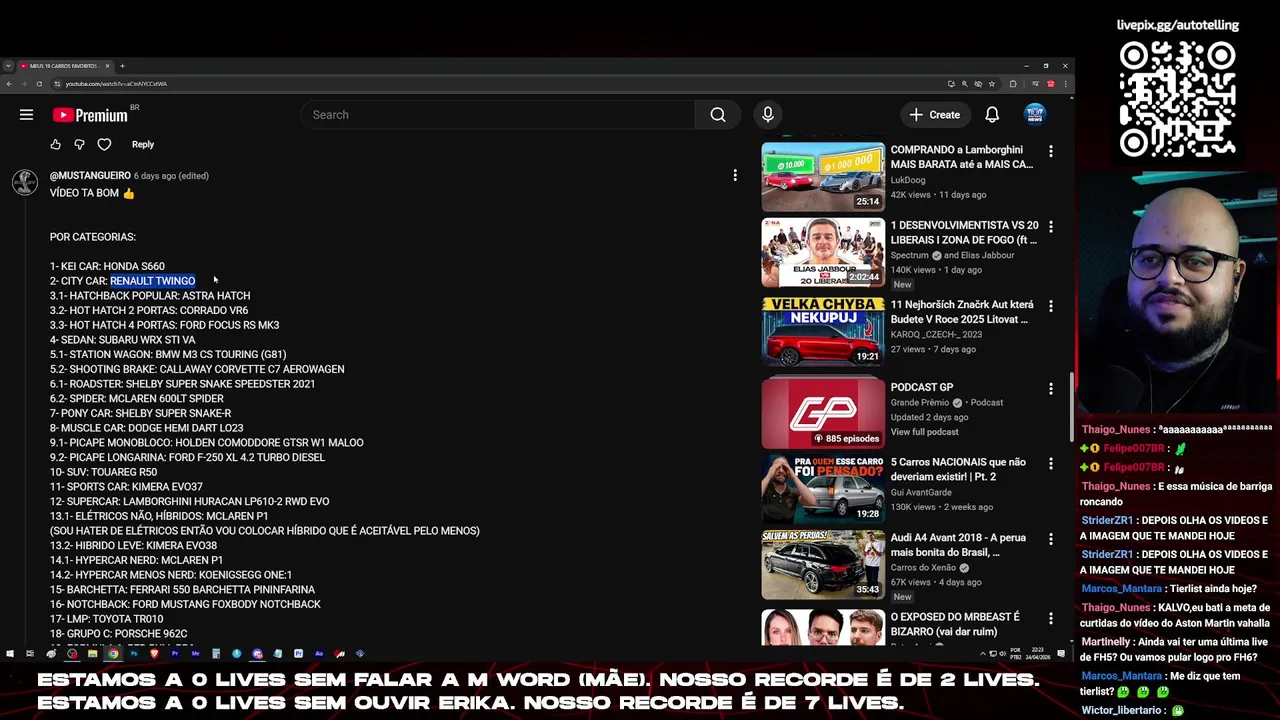Image resolution: width=1280 pixels, height=720 pixels.
Task: Open more options for MrBeast exposed video
Action: (1050, 618)
